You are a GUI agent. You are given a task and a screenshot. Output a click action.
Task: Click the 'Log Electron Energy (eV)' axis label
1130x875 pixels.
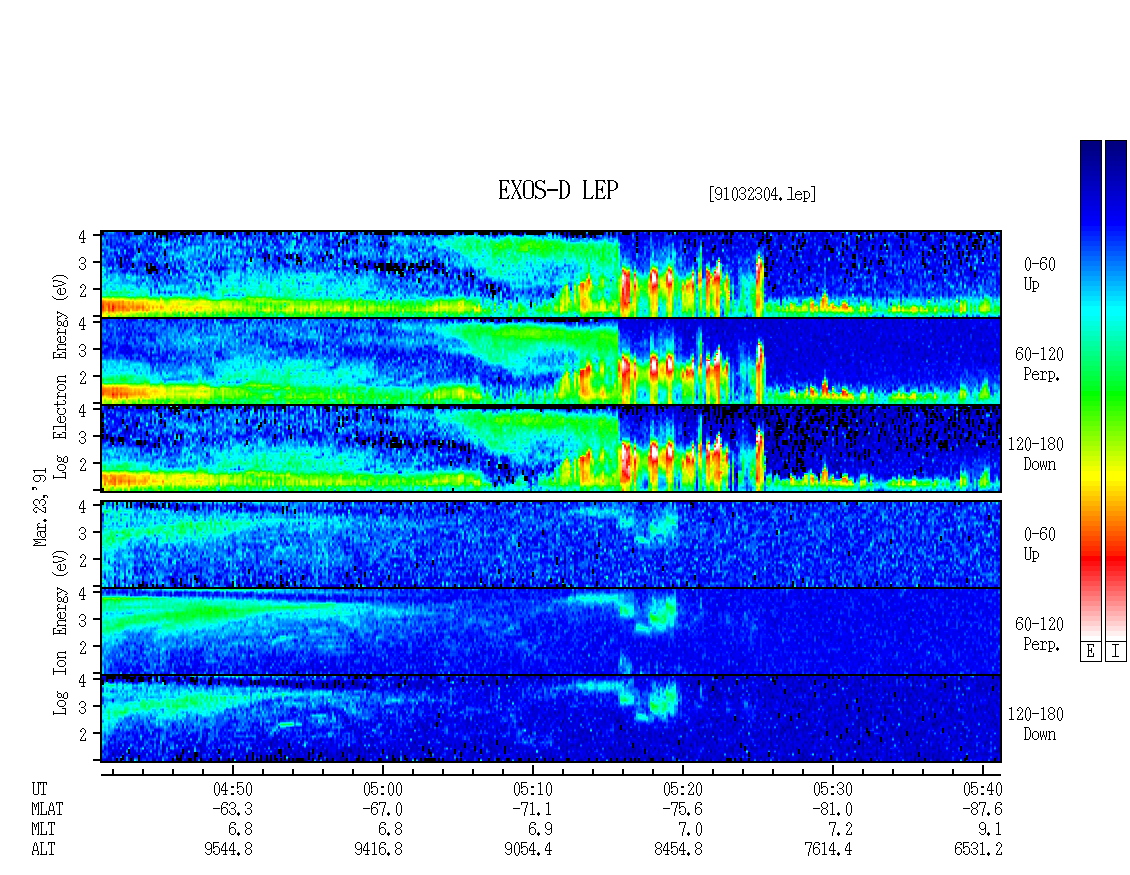click(61, 376)
